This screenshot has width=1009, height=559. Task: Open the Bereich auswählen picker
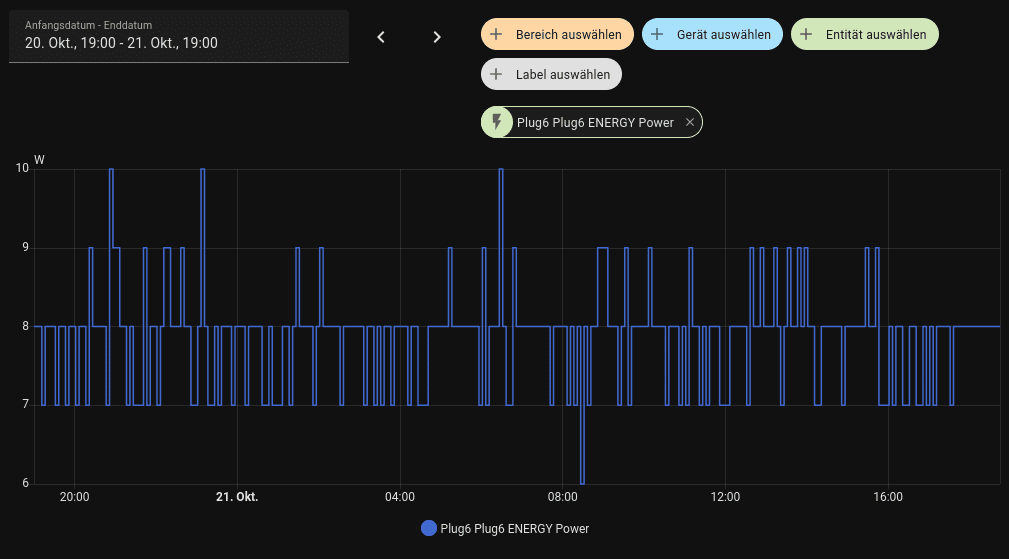pyautogui.click(x=568, y=34)
